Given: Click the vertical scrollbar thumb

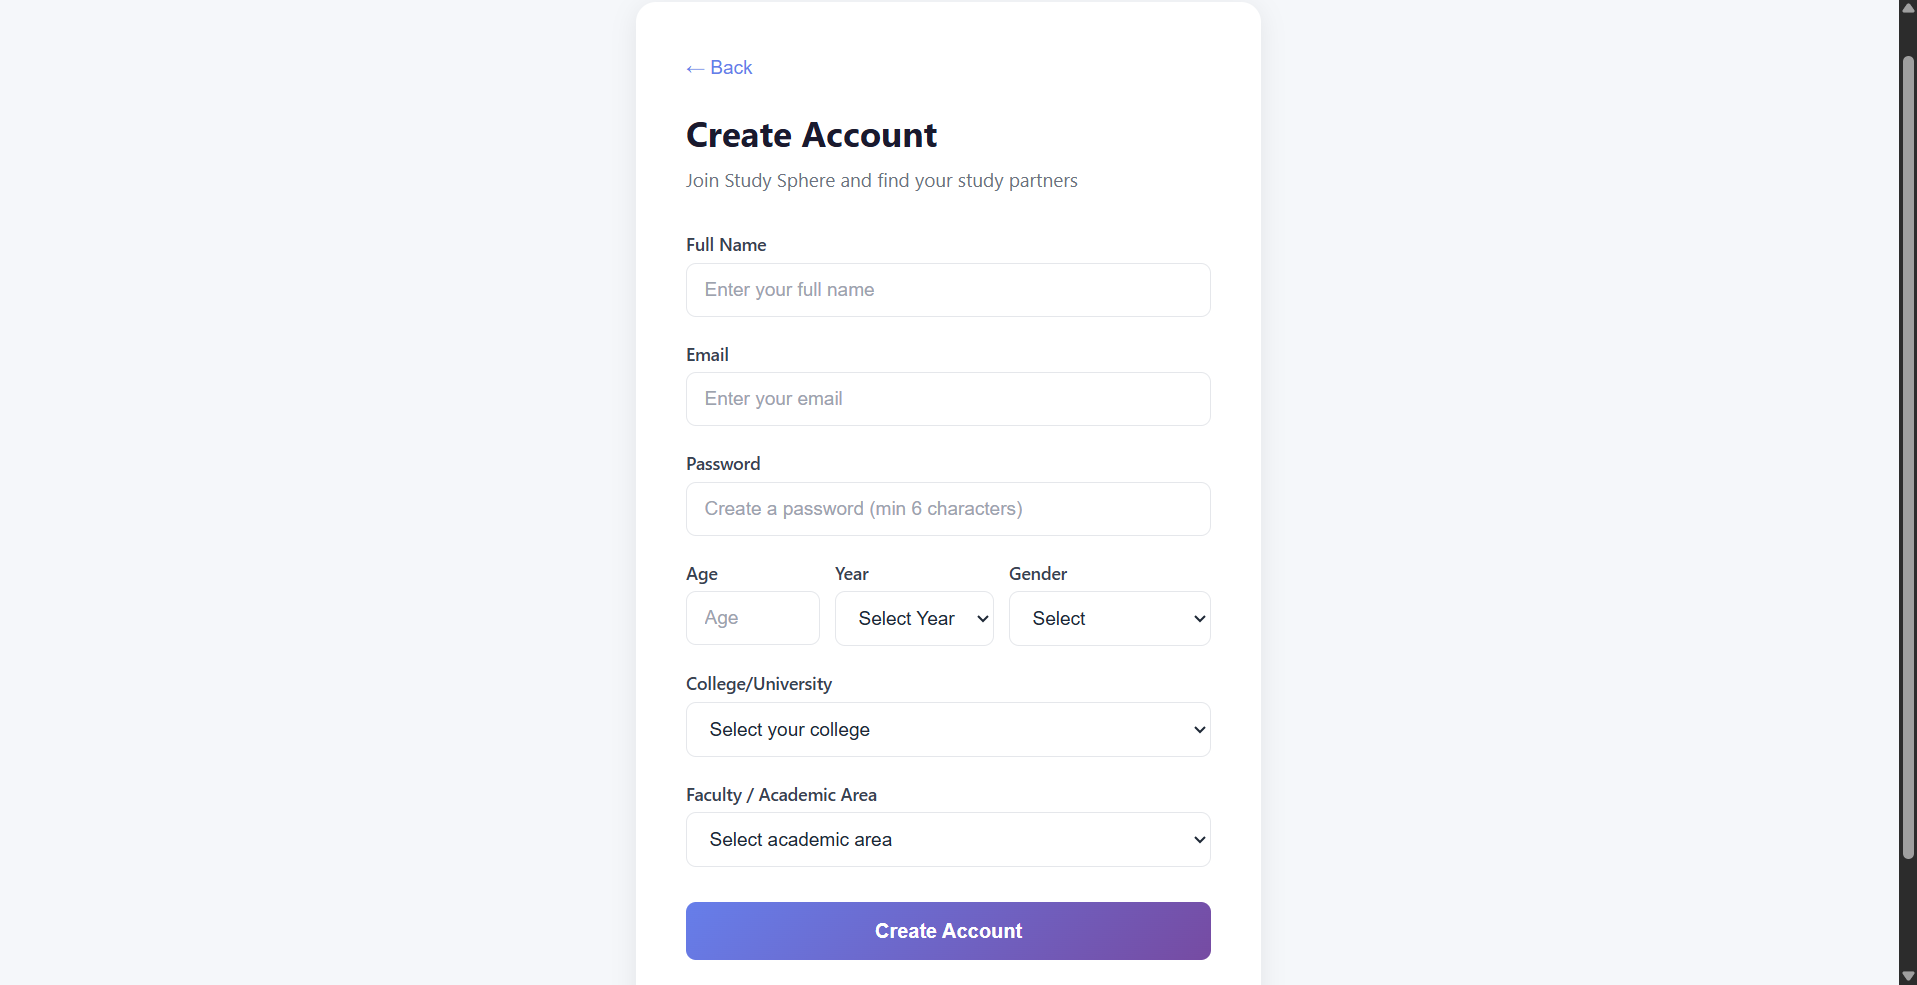Looking at the screenshot, I should point(1908,457).
